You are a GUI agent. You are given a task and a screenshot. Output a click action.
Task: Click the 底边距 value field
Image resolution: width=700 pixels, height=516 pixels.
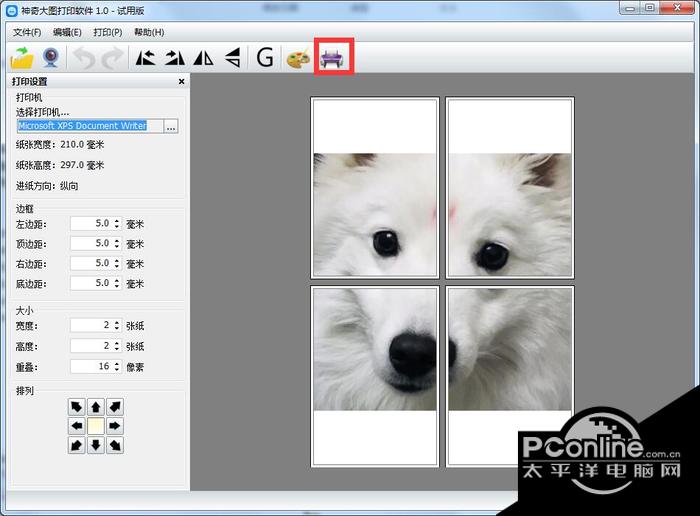click(x=91, y=283)
